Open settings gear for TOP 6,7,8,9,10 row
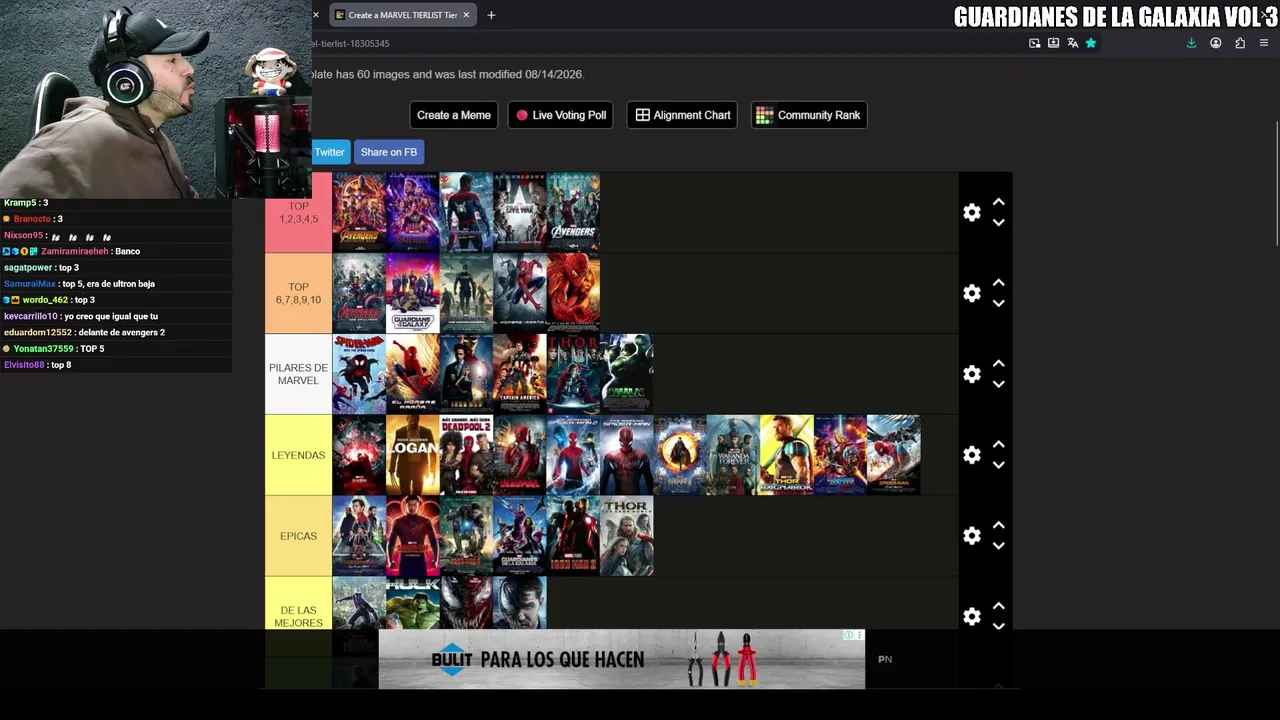 click(x=972, y=293)
